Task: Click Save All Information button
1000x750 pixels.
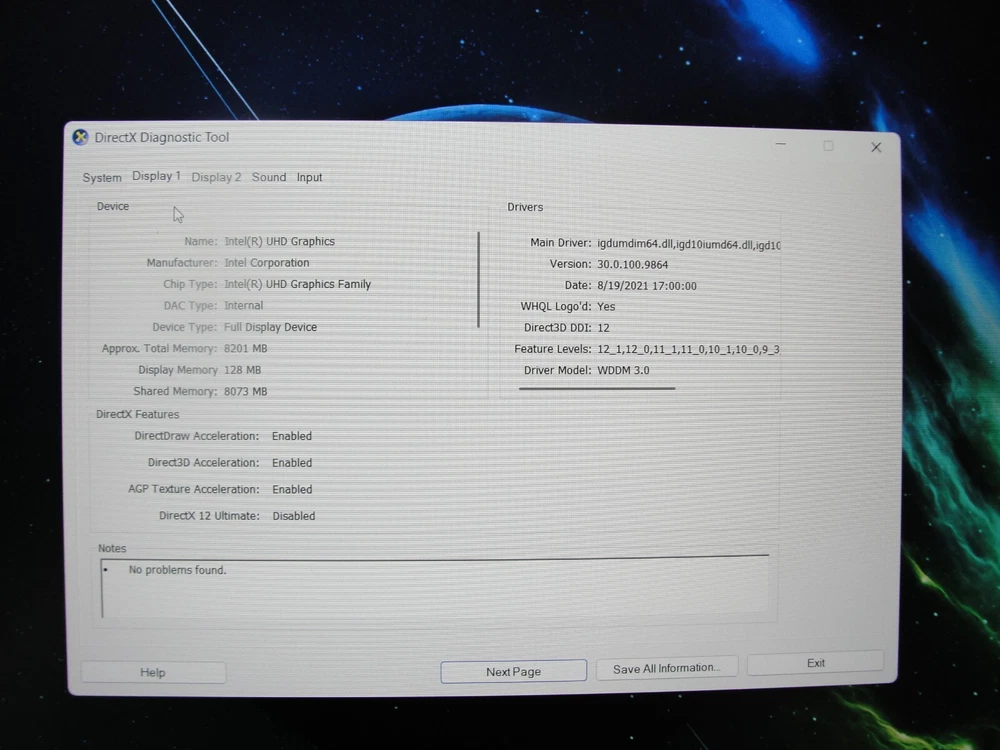Action: [x=666, y=668]
